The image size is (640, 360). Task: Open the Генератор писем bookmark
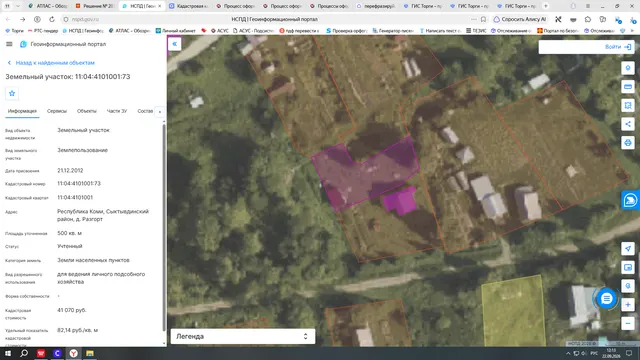pyautogui.click(x=393, y=31)
